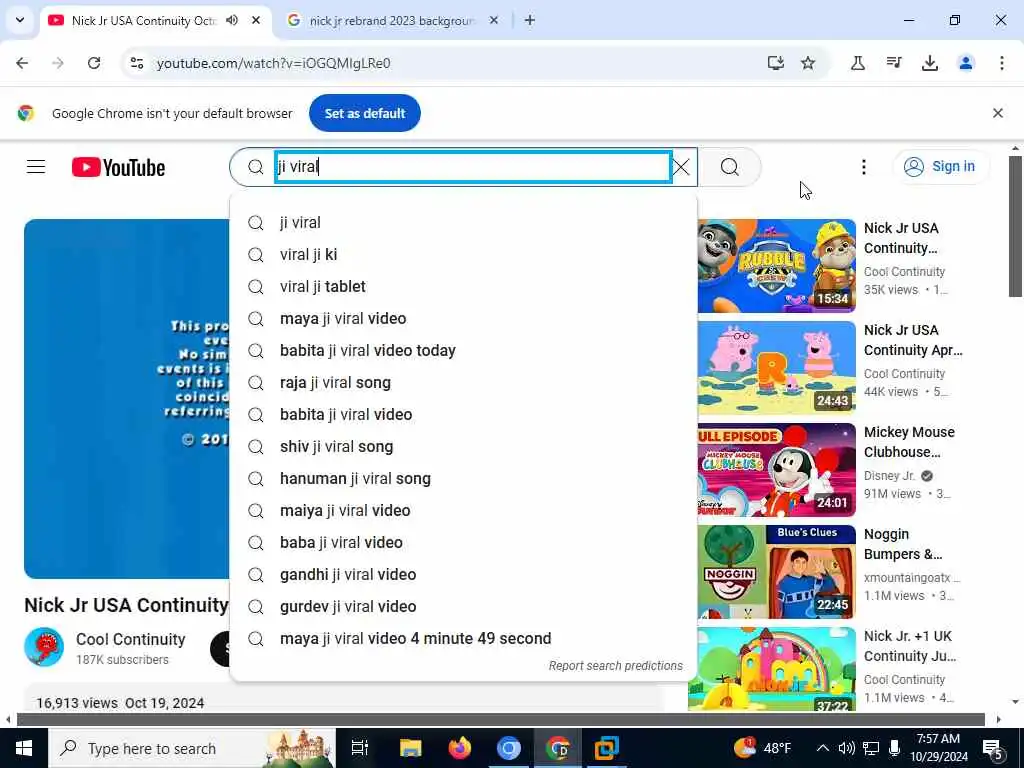
Task: Open Rubble & Crew video thumbnail 15:34
Action: click(776, 266)
